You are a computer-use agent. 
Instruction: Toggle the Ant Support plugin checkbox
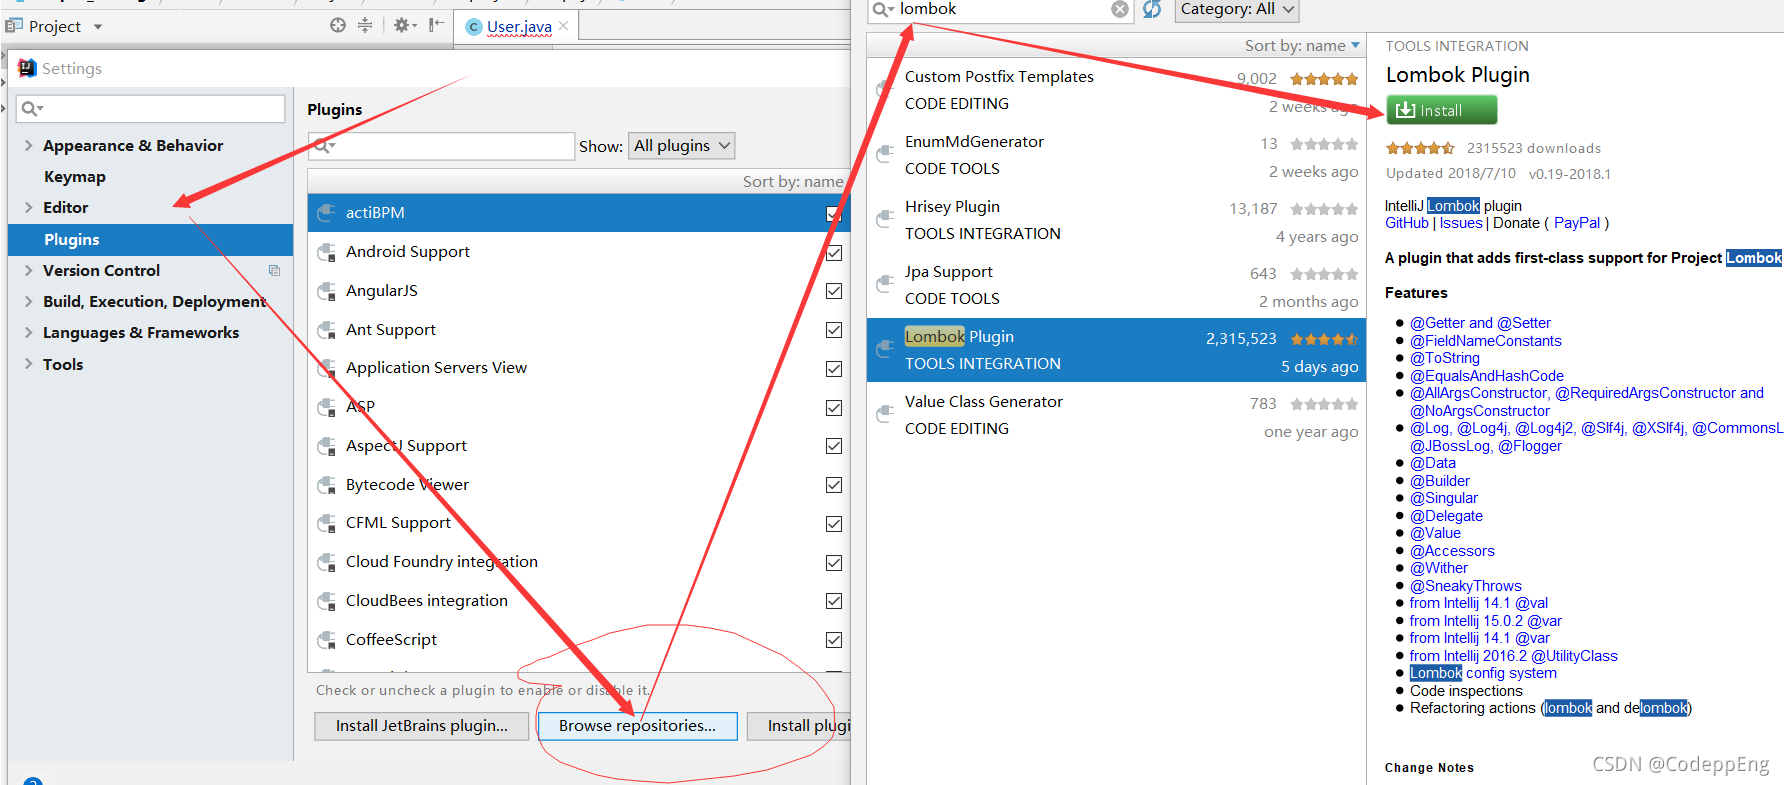[x=834, y=330]
